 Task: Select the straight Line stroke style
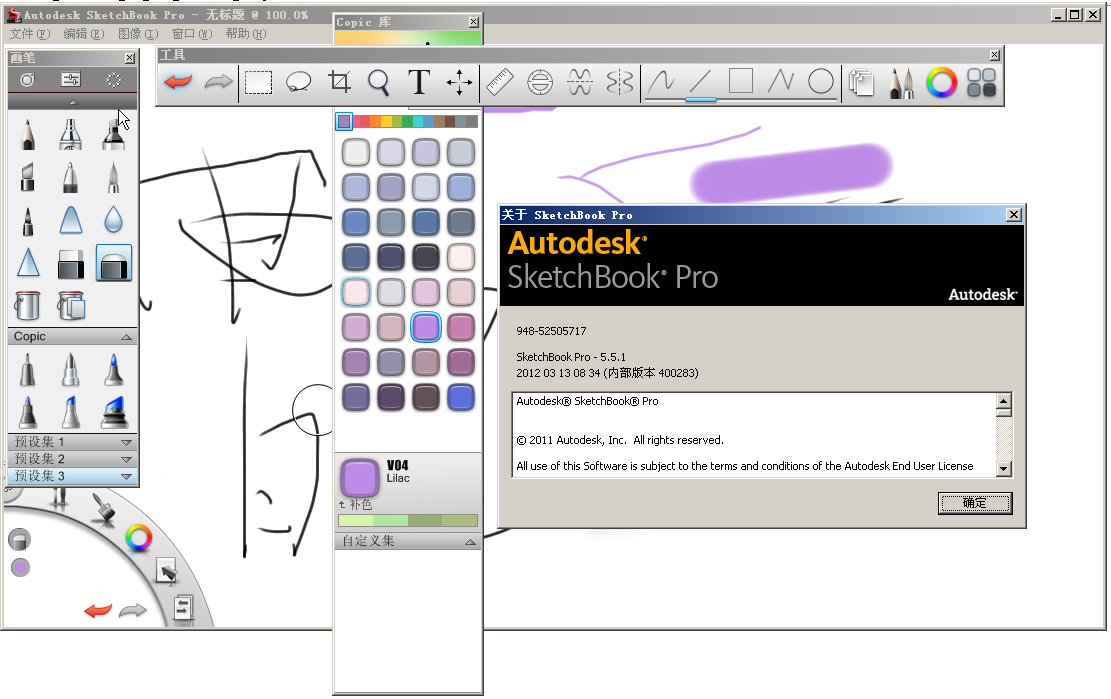pos(701,81)
